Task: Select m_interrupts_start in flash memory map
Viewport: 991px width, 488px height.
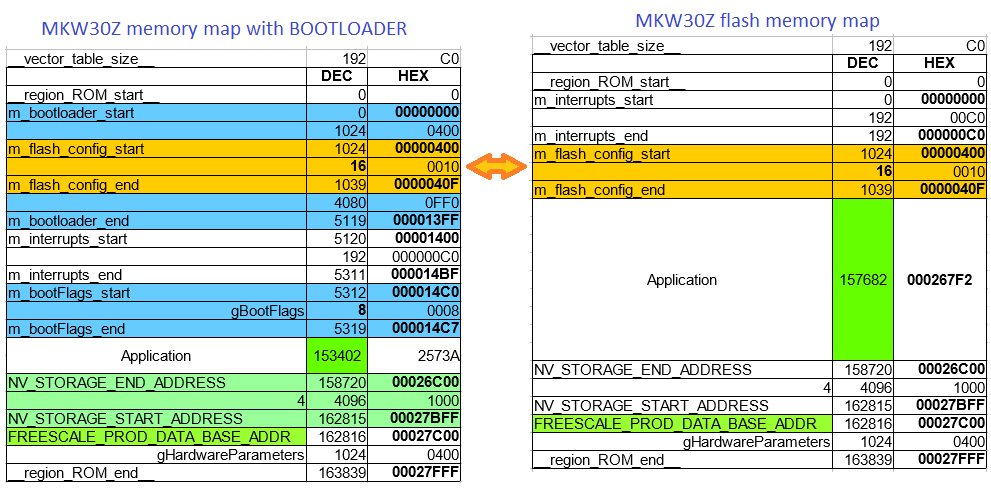Action: pyautogui.click(x=594, y=100)
